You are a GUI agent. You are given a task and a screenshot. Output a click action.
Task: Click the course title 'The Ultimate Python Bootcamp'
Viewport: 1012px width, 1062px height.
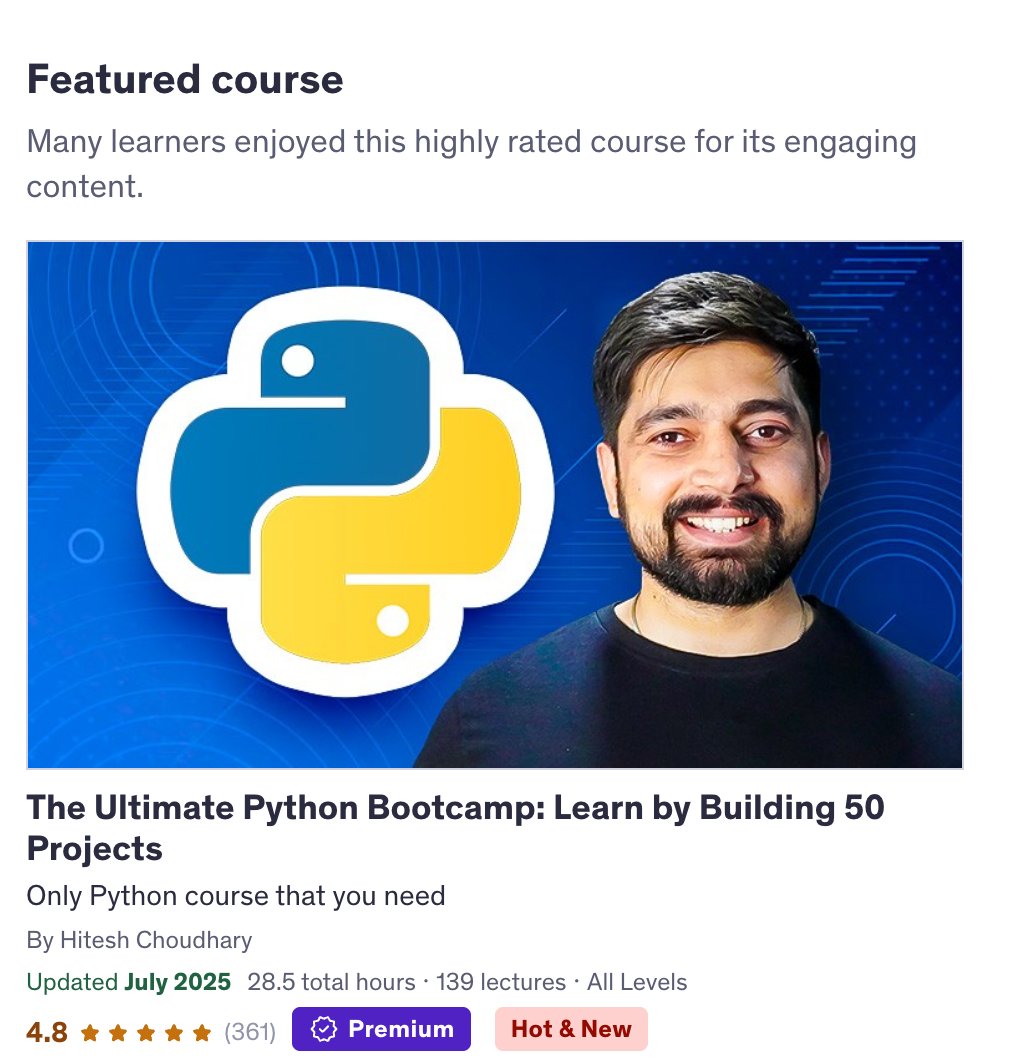455,828
